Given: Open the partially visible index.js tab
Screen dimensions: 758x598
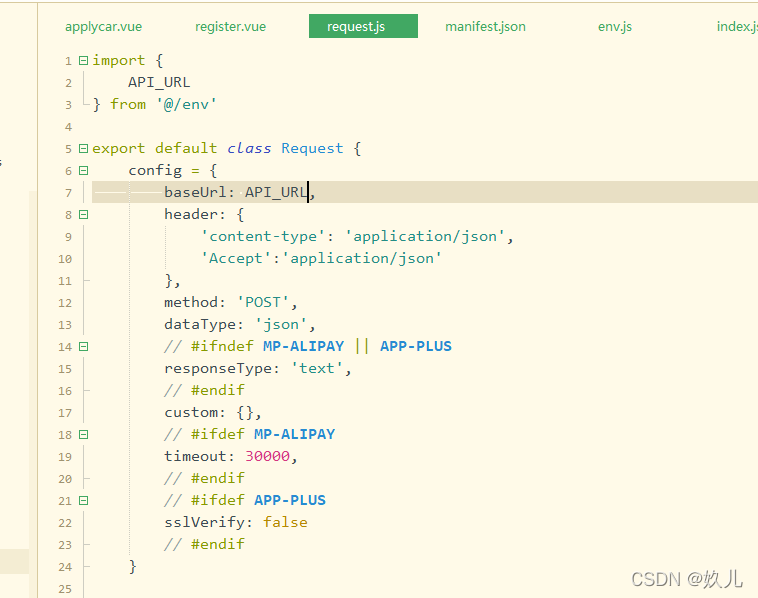Looking at the screenshot, I should pyautogui.click(x=736, y=27).
